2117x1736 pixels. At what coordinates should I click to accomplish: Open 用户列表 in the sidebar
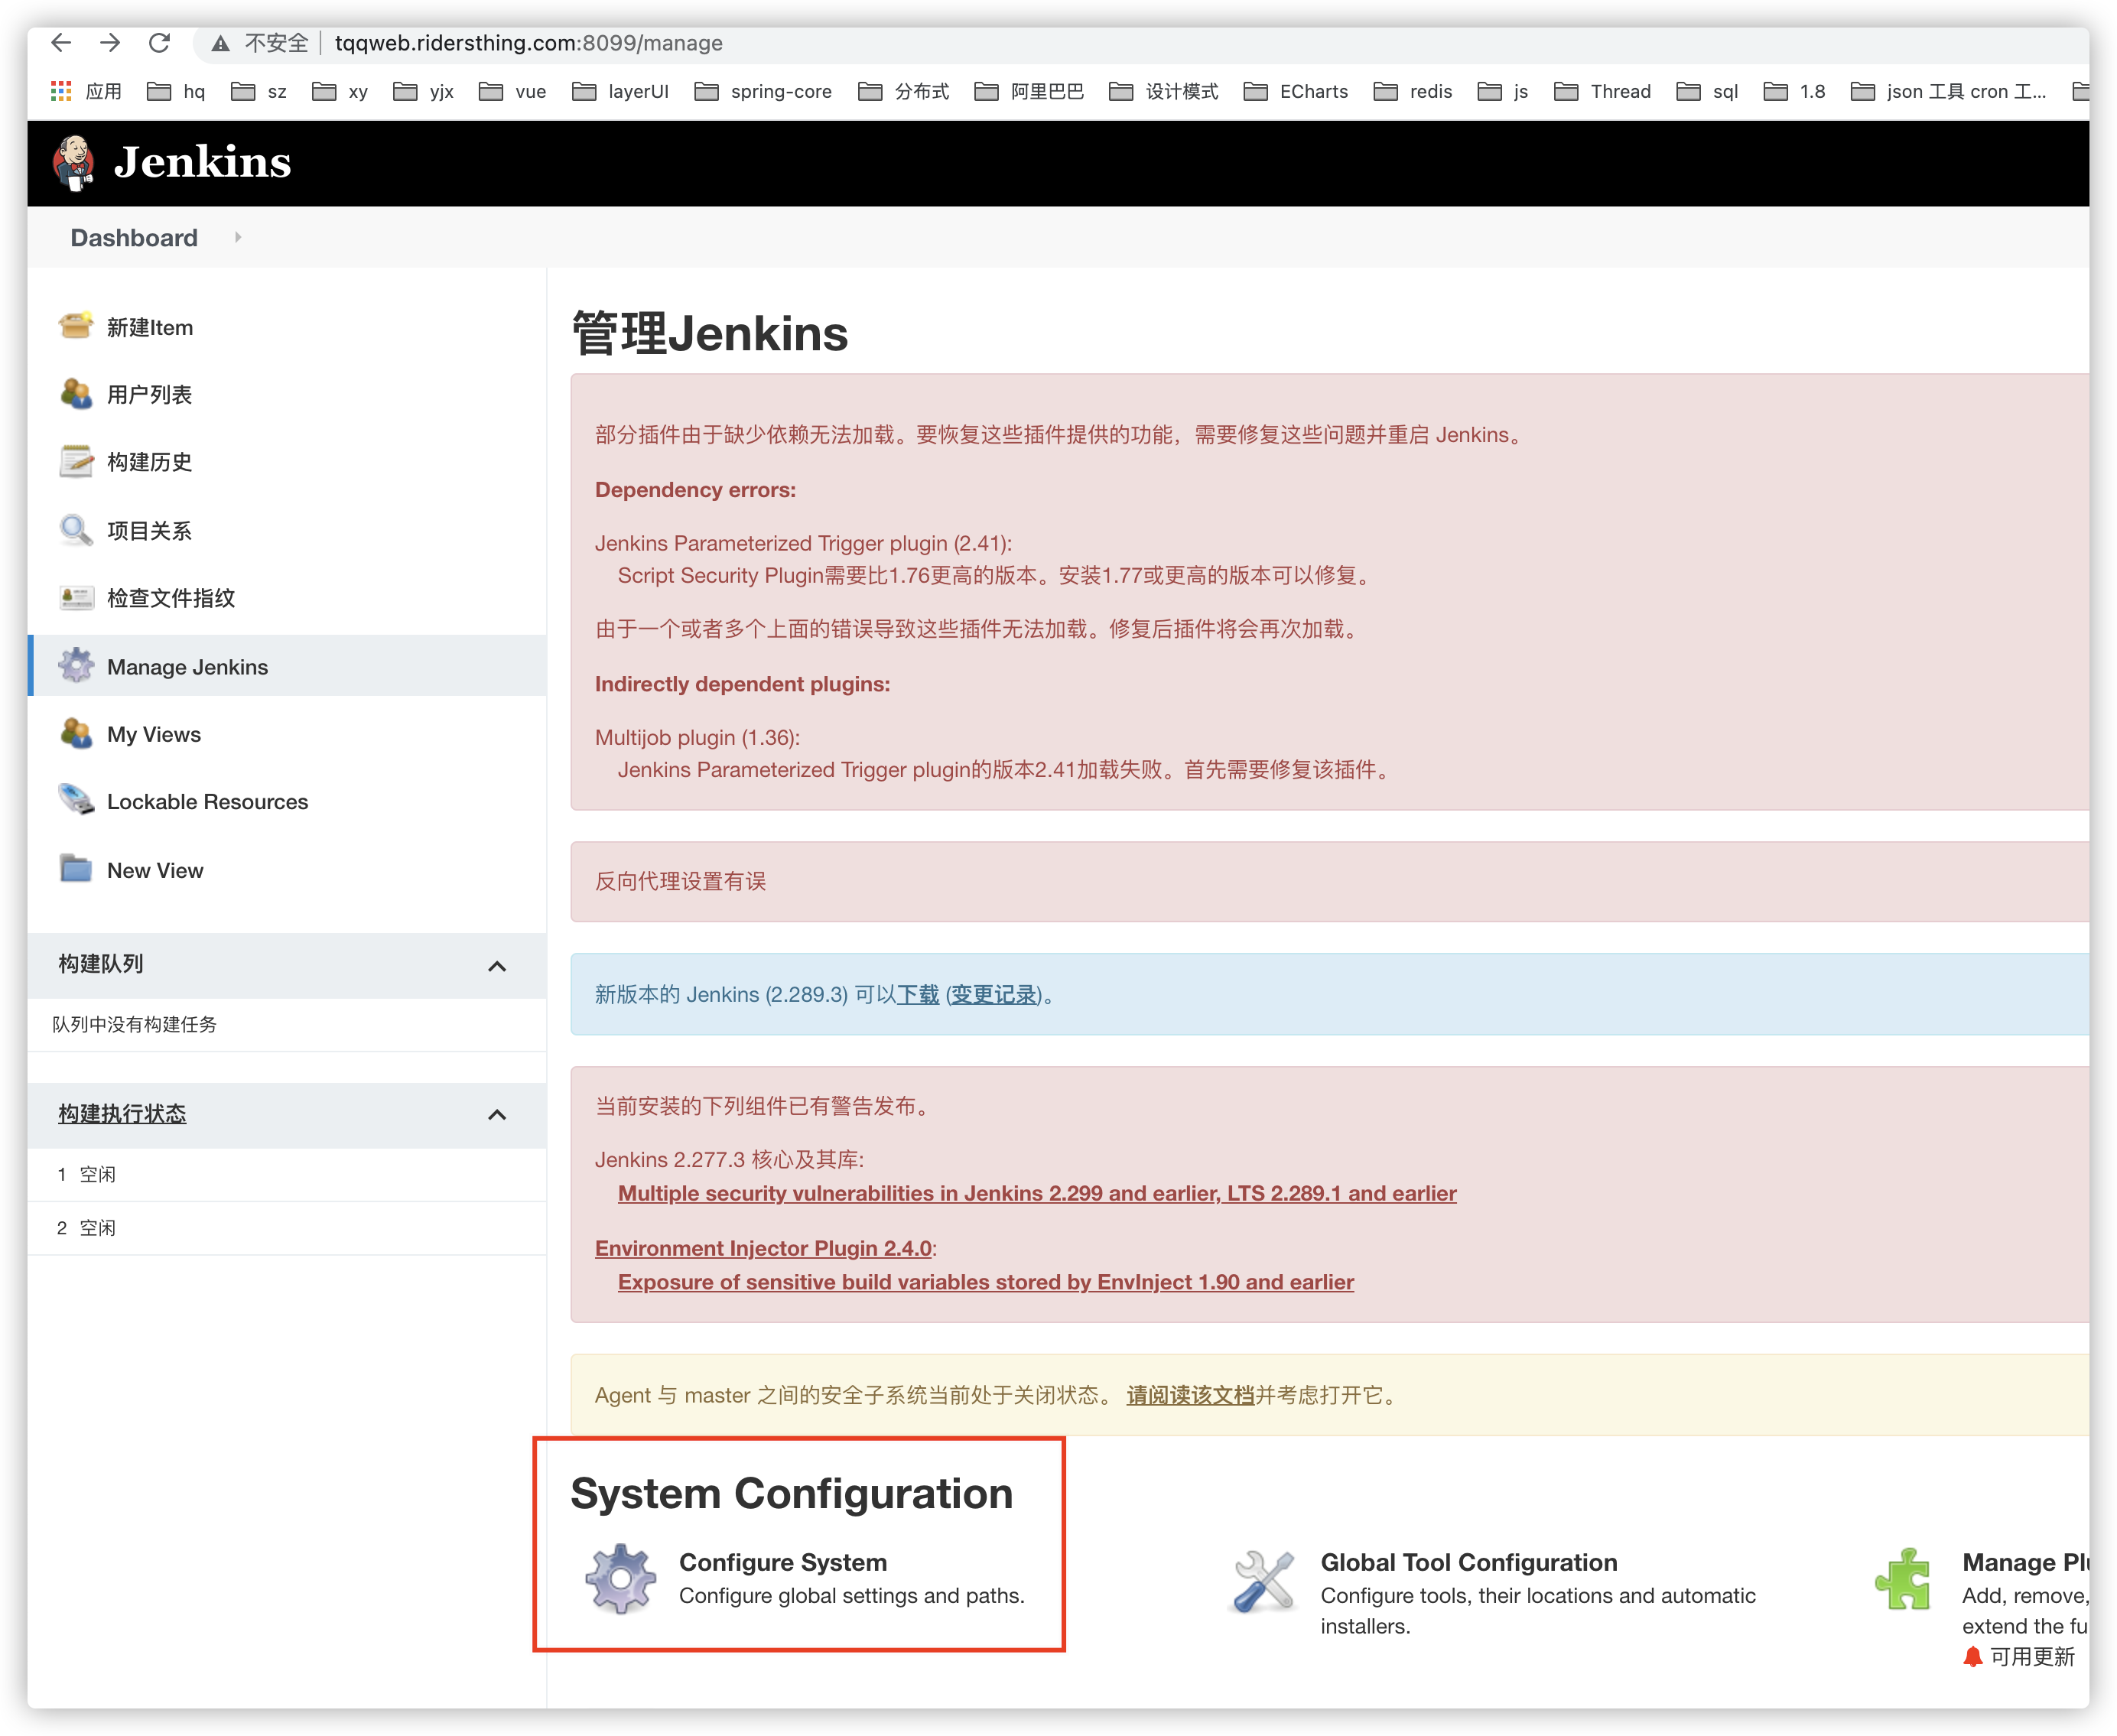150,394
